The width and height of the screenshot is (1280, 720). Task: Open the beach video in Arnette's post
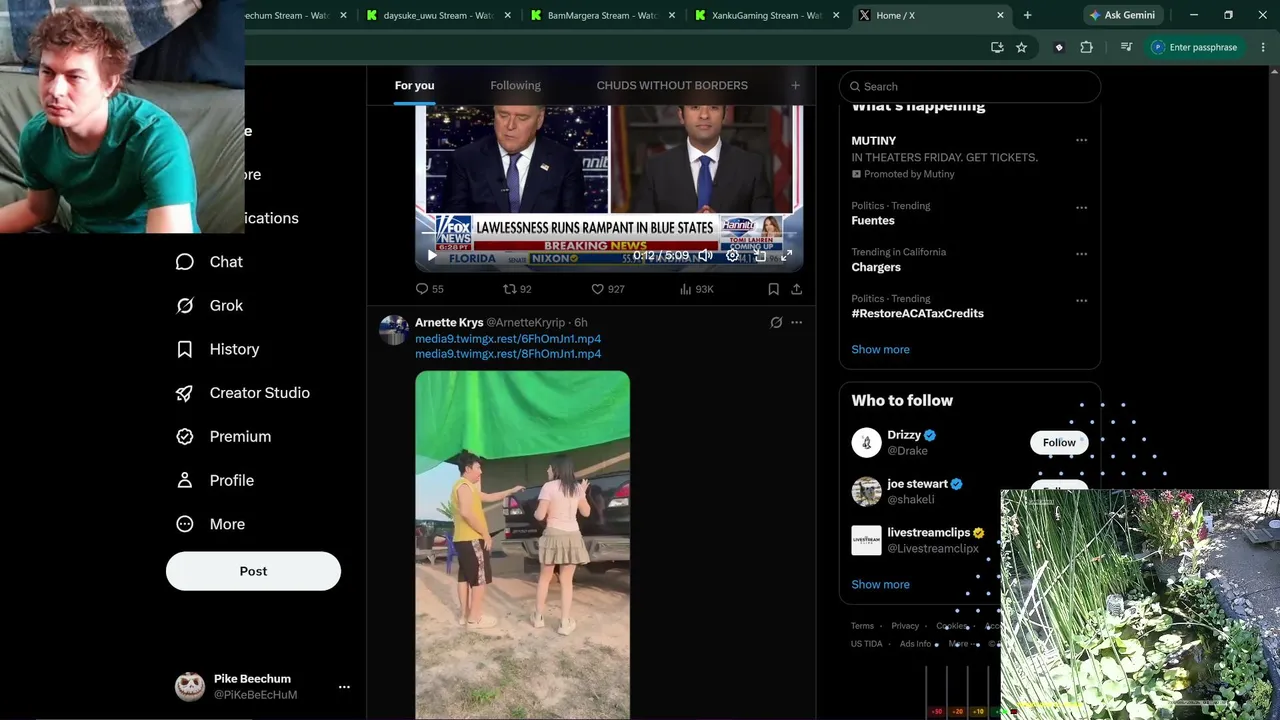tap(523, 545)
